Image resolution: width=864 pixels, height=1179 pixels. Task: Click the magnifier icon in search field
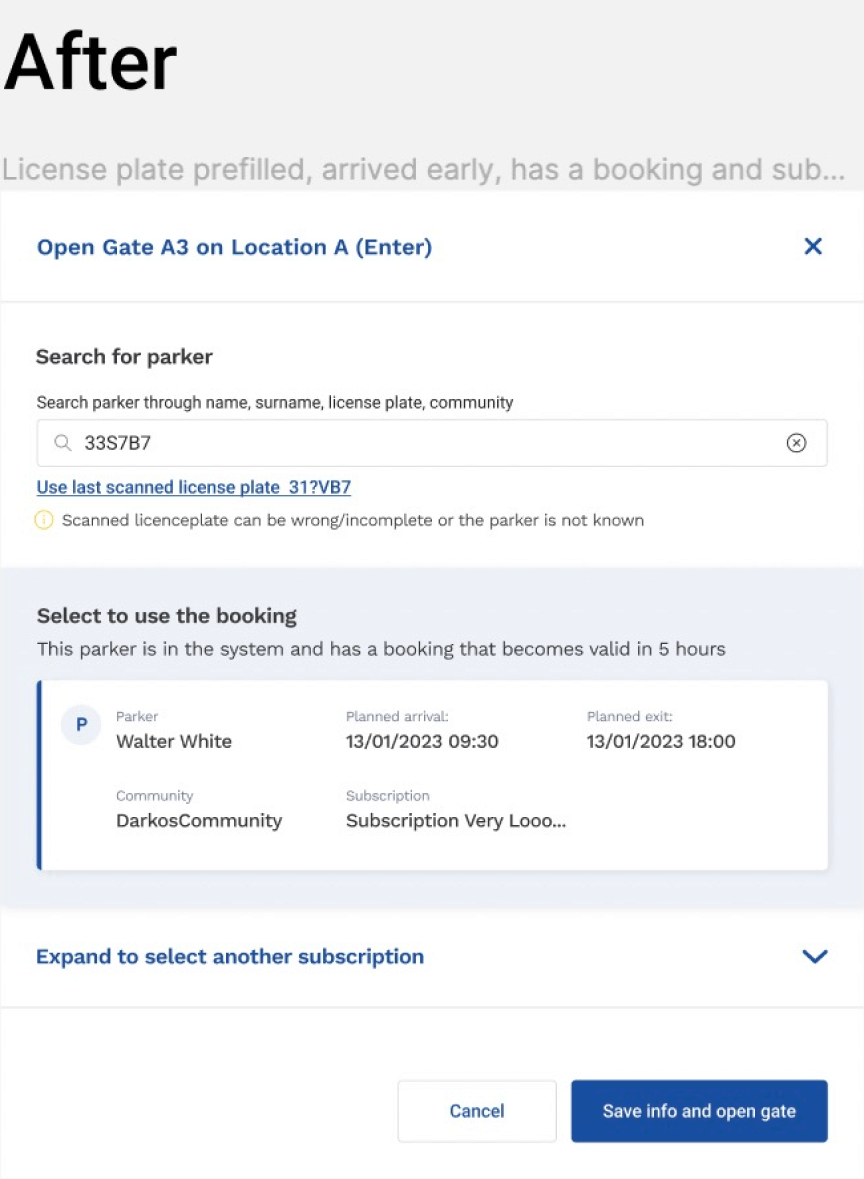click(x=62, y=443)
